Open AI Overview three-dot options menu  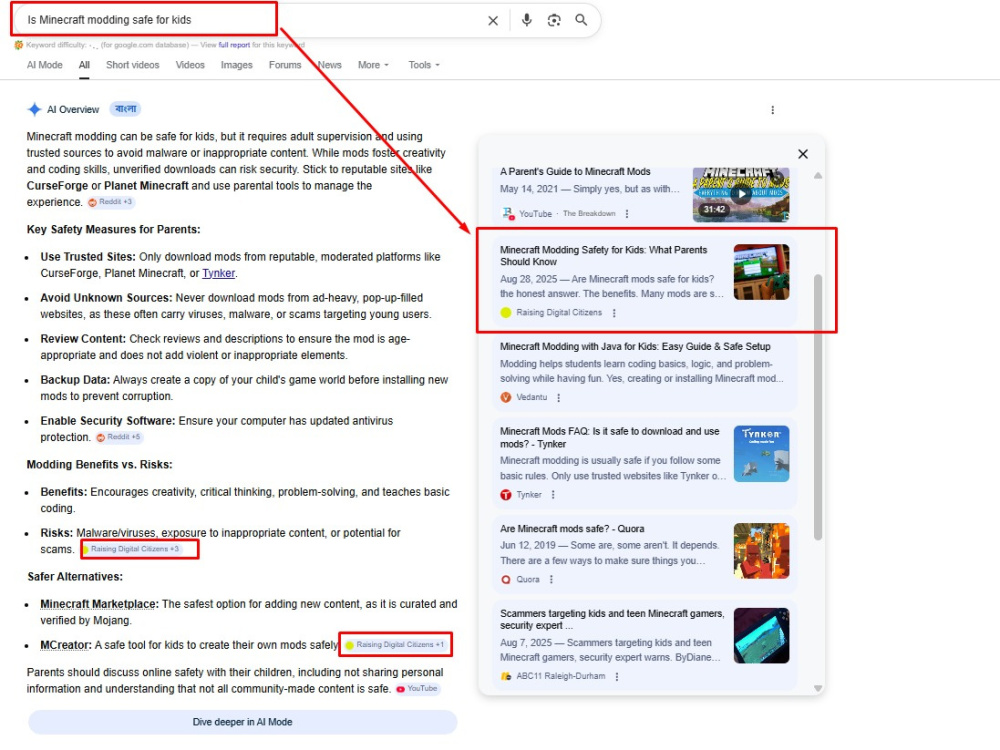point(772,110)
